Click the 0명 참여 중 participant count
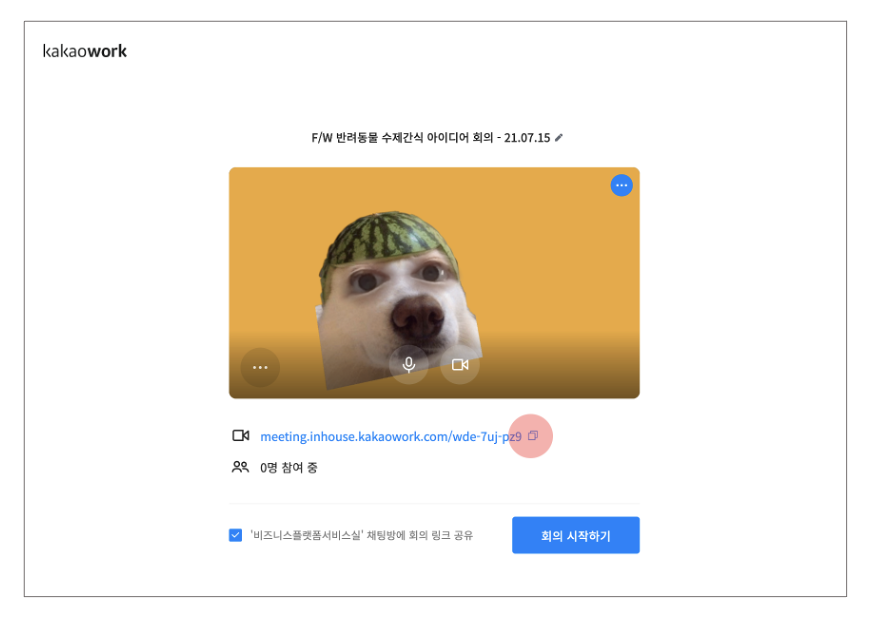 (x=289, y=468)
